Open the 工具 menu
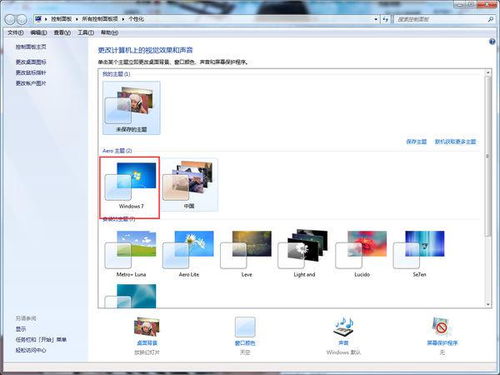This screenshot has width=500, height=375. (x=86, y=33)
